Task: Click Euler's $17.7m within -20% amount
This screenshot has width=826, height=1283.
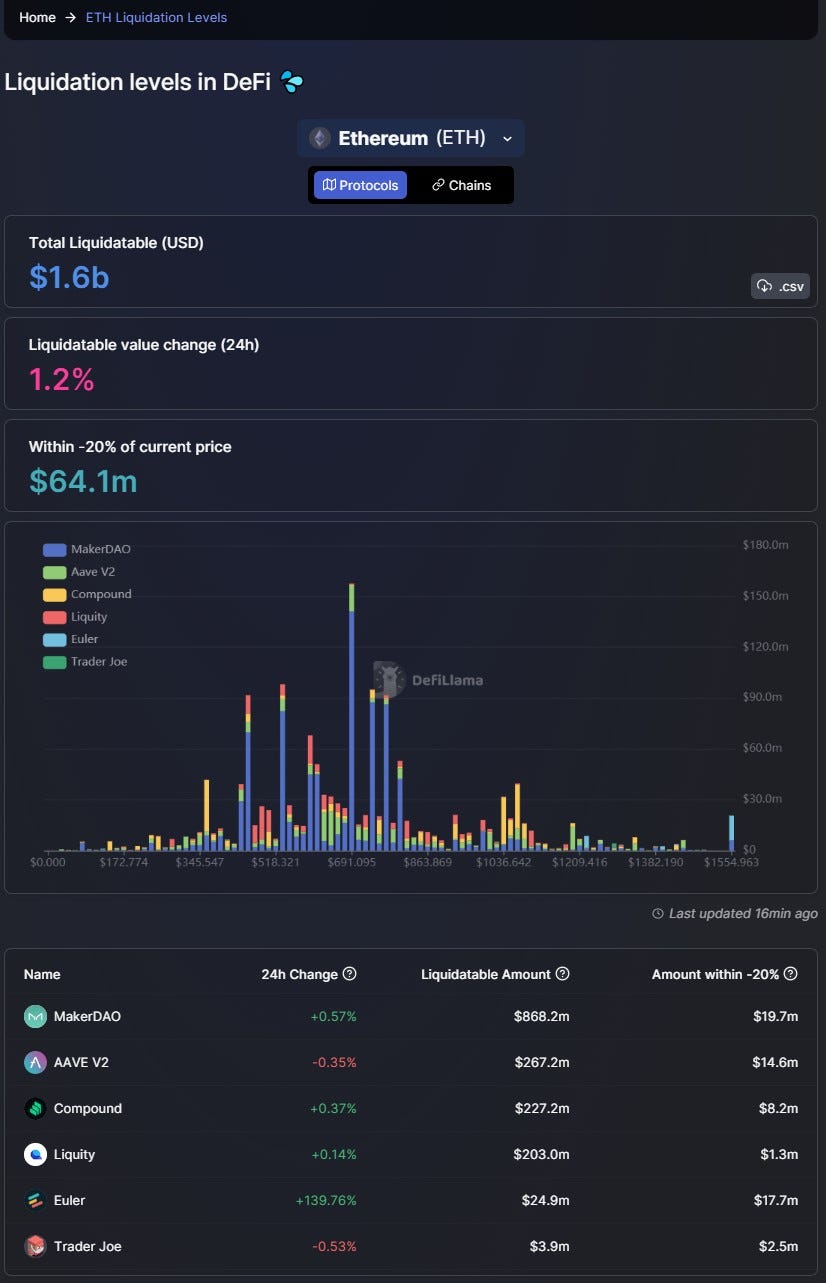Action: tap(775, 1201)
